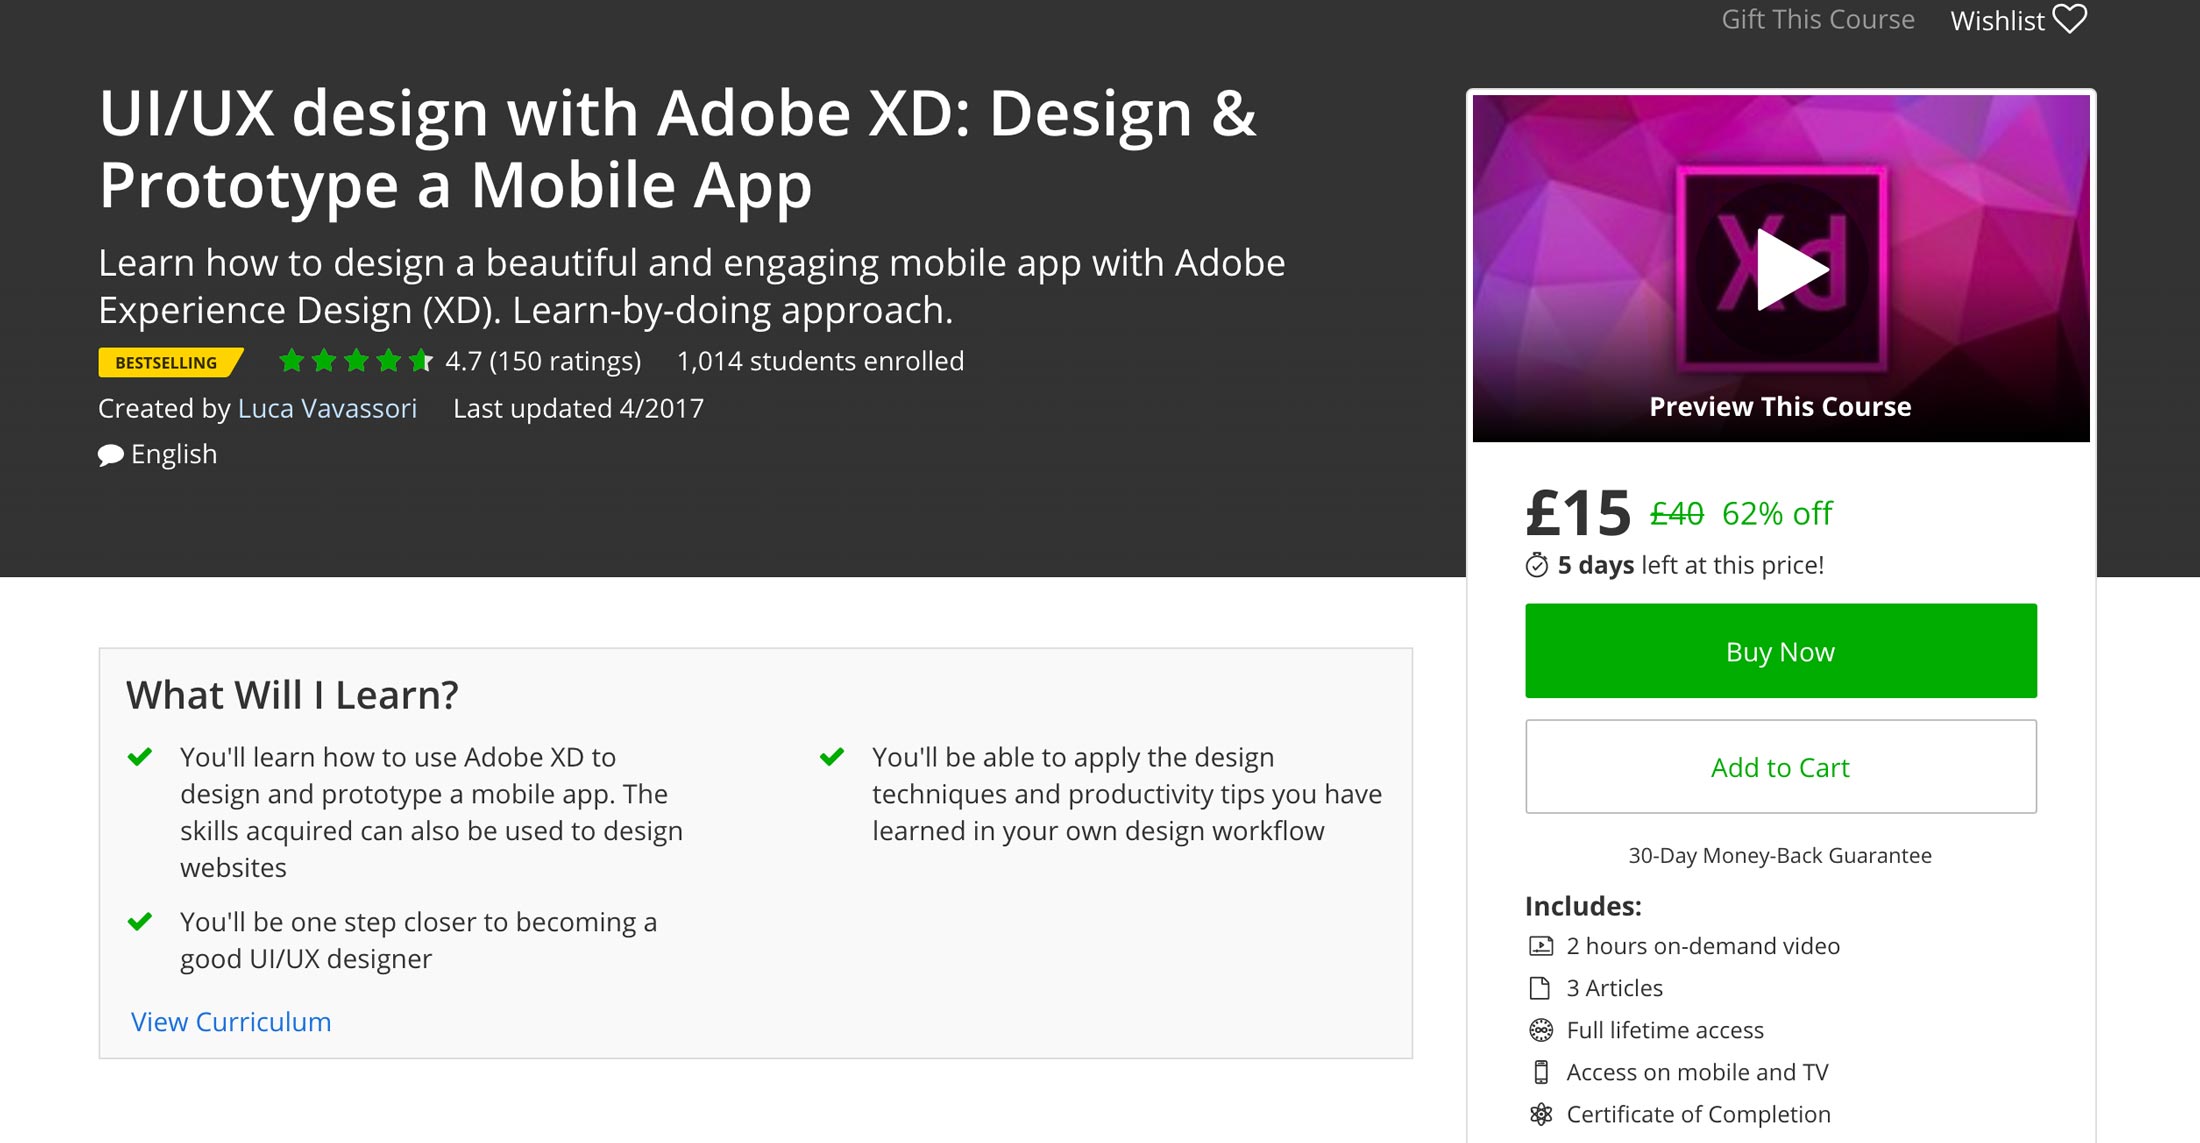The height and width of the screenshot is (1143, 2200).
Task: Add the course to cart
Action: pos(1780,767)
